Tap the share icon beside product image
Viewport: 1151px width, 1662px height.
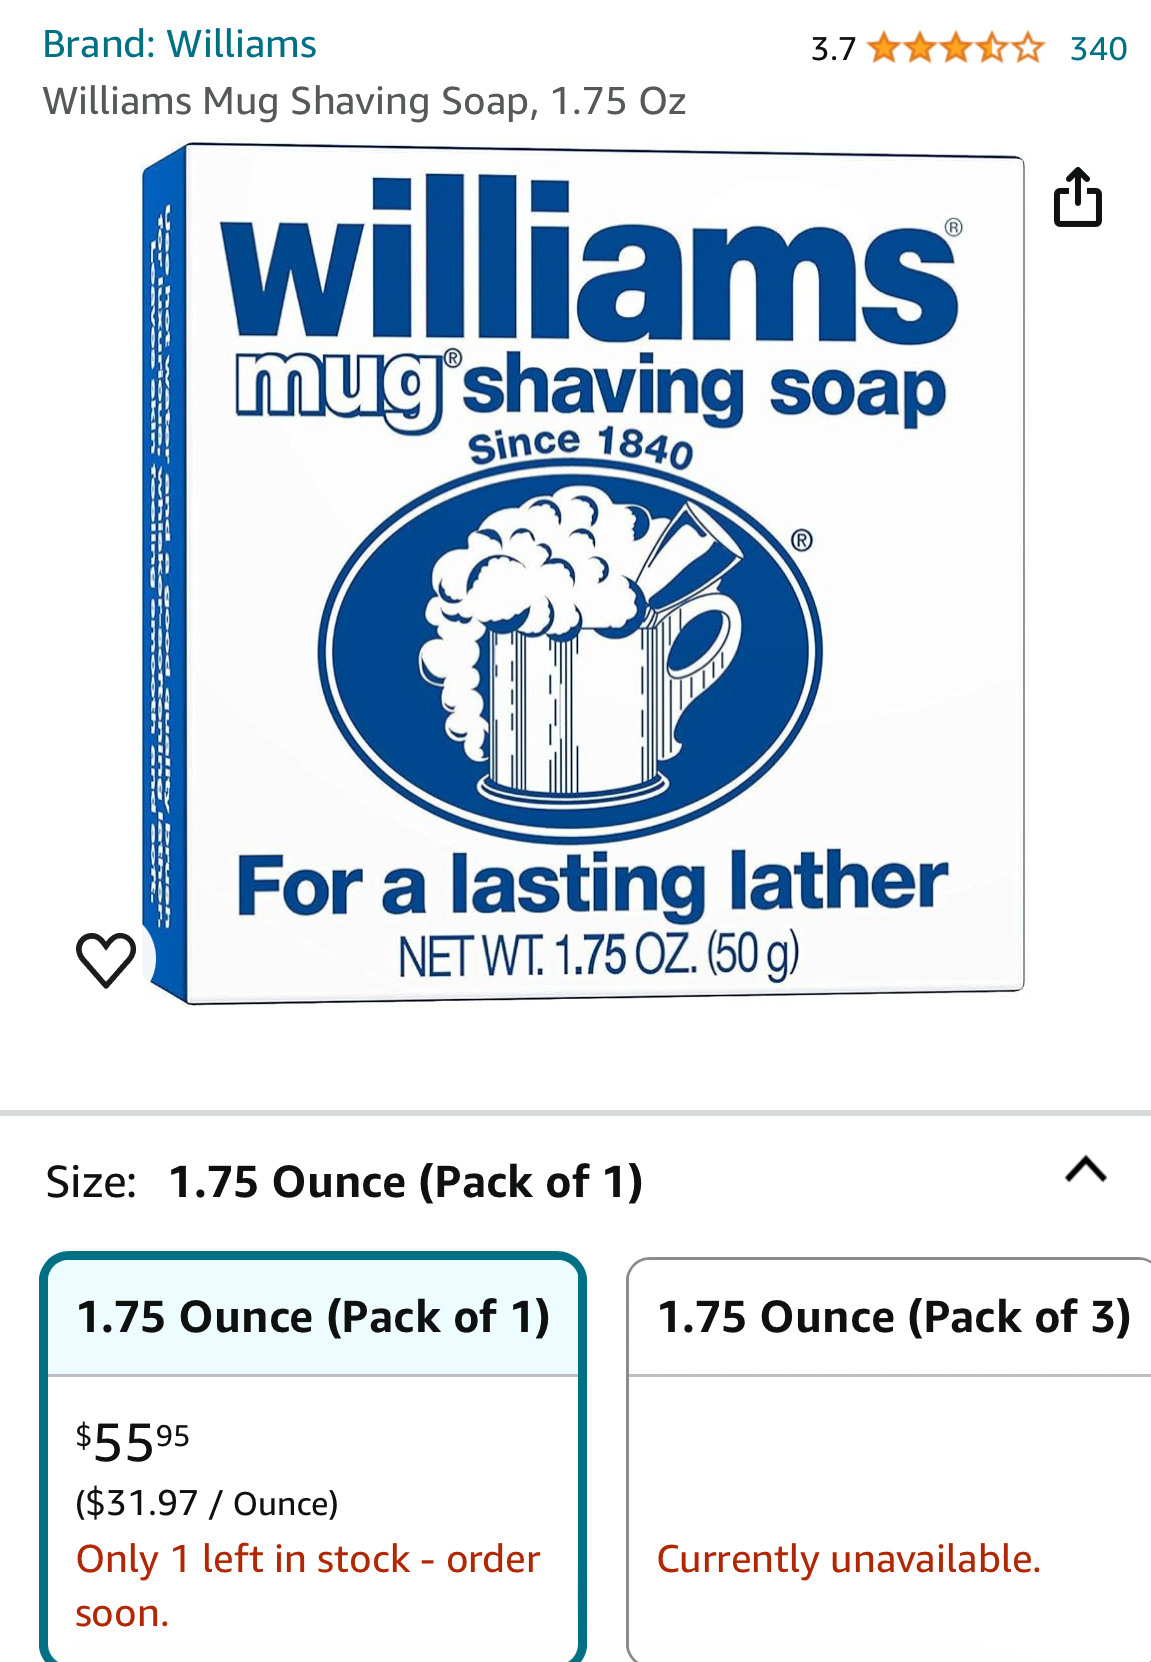tap(1078, 198)
